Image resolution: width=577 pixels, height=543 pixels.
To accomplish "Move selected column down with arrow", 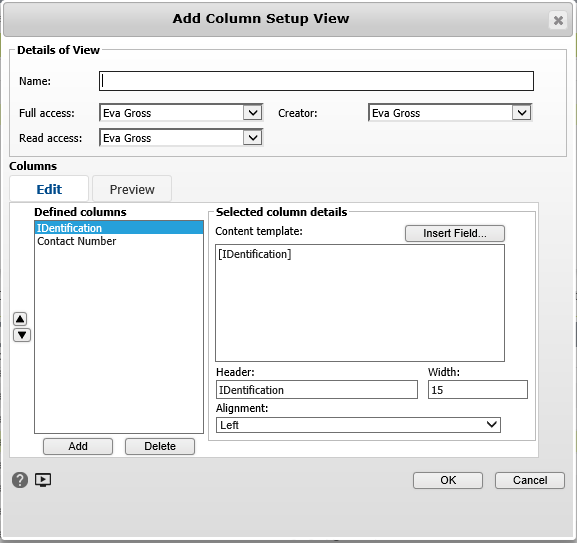I will tap(22, 335).
